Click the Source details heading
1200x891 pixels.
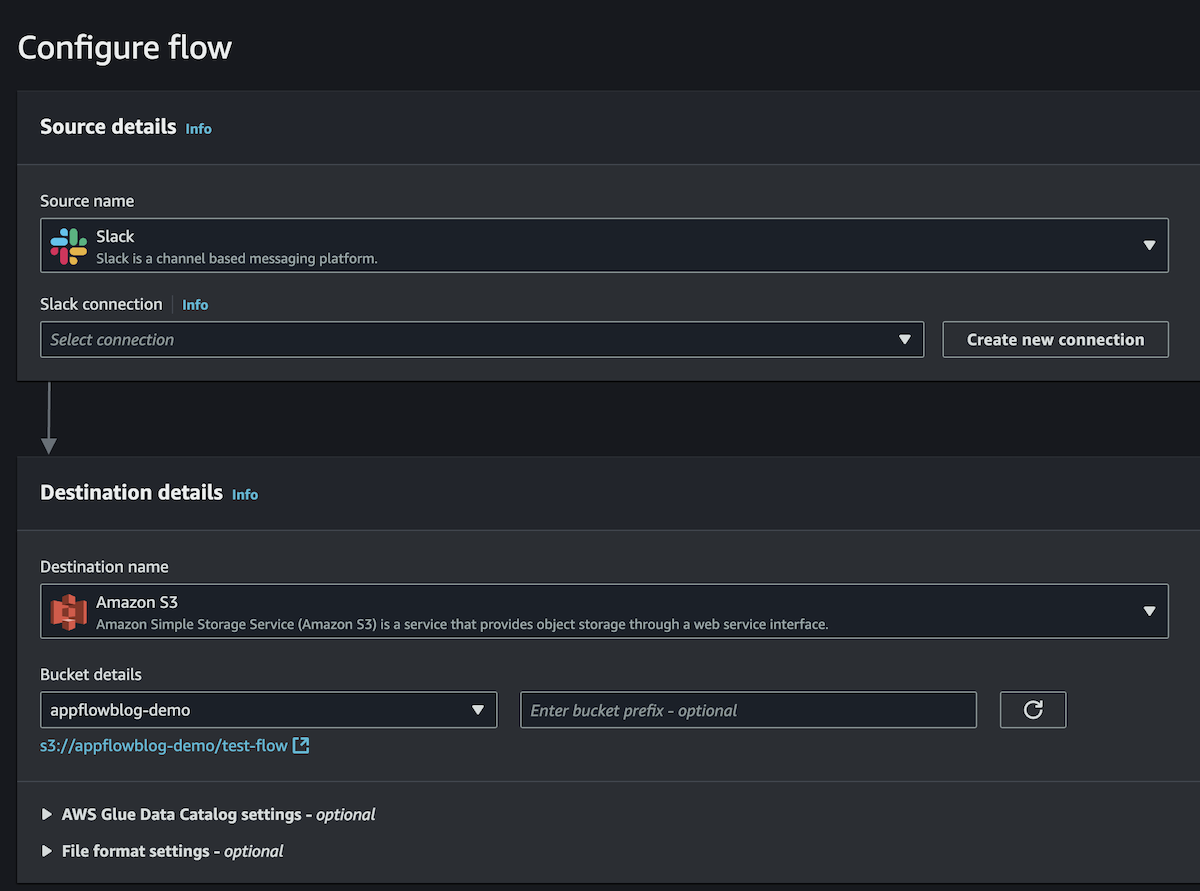(x=108, y=127)
